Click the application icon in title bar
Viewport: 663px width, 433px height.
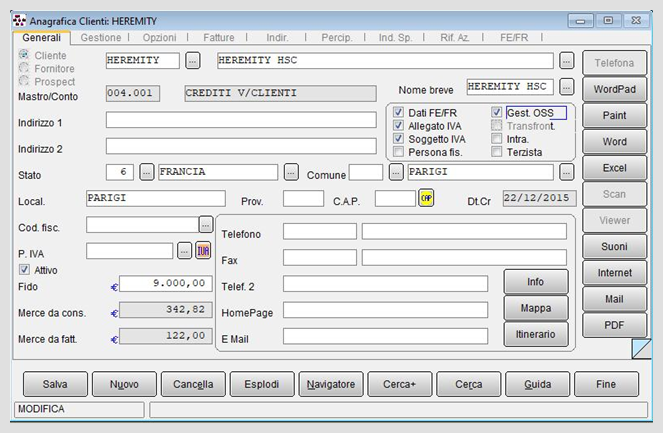pyautogui.click(x=19, y=20)
